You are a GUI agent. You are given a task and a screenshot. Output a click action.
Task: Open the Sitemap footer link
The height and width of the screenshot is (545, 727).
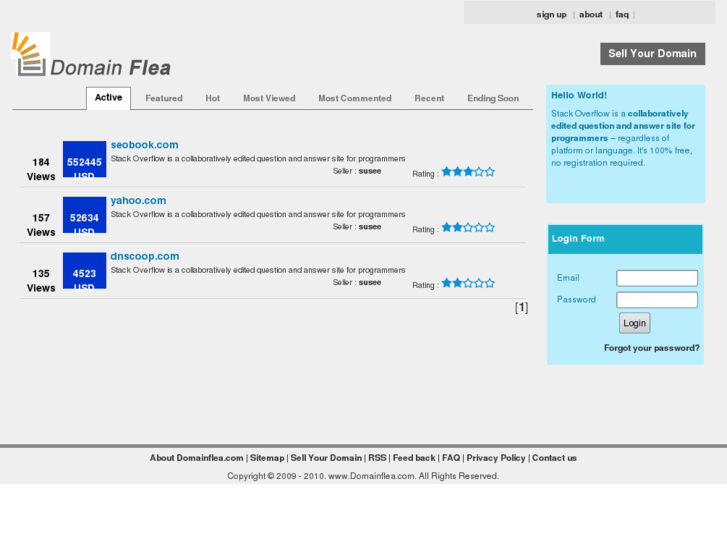coord(267,458)
